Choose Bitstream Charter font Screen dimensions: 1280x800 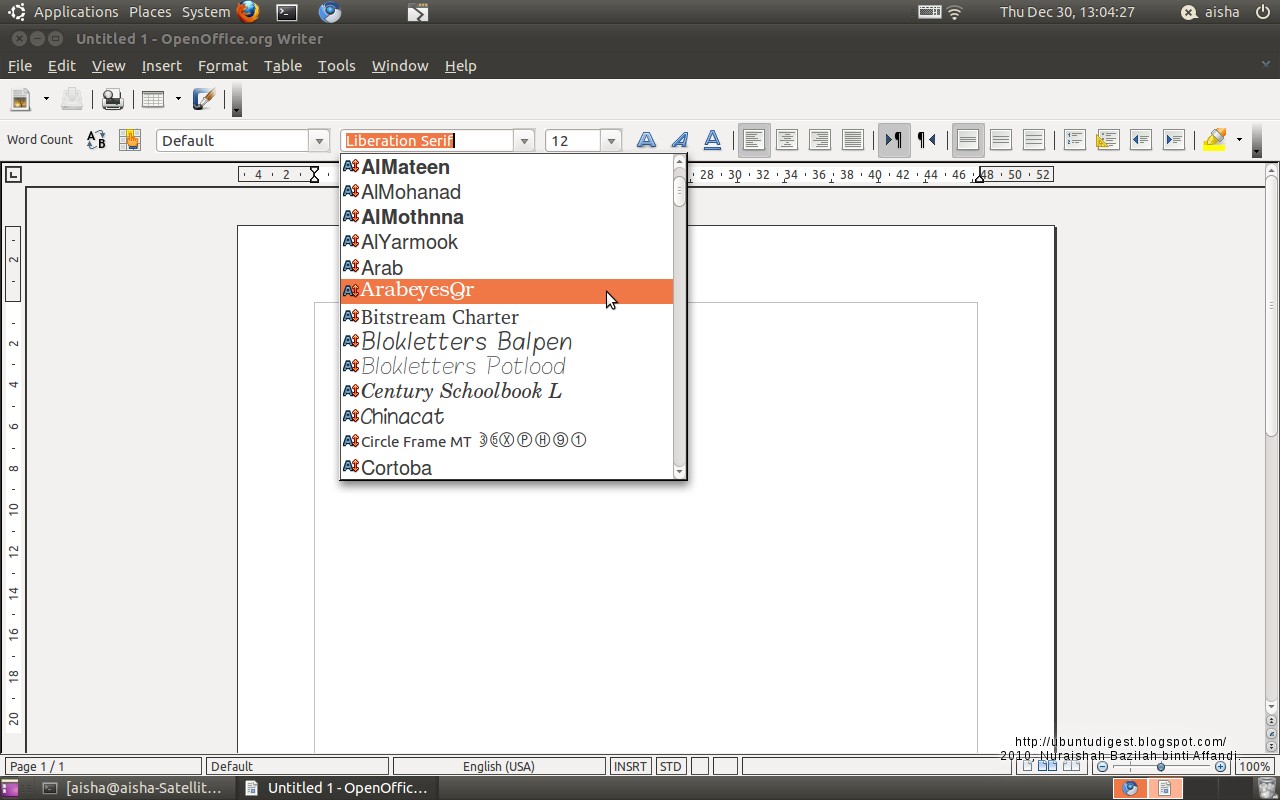(507, 317)
